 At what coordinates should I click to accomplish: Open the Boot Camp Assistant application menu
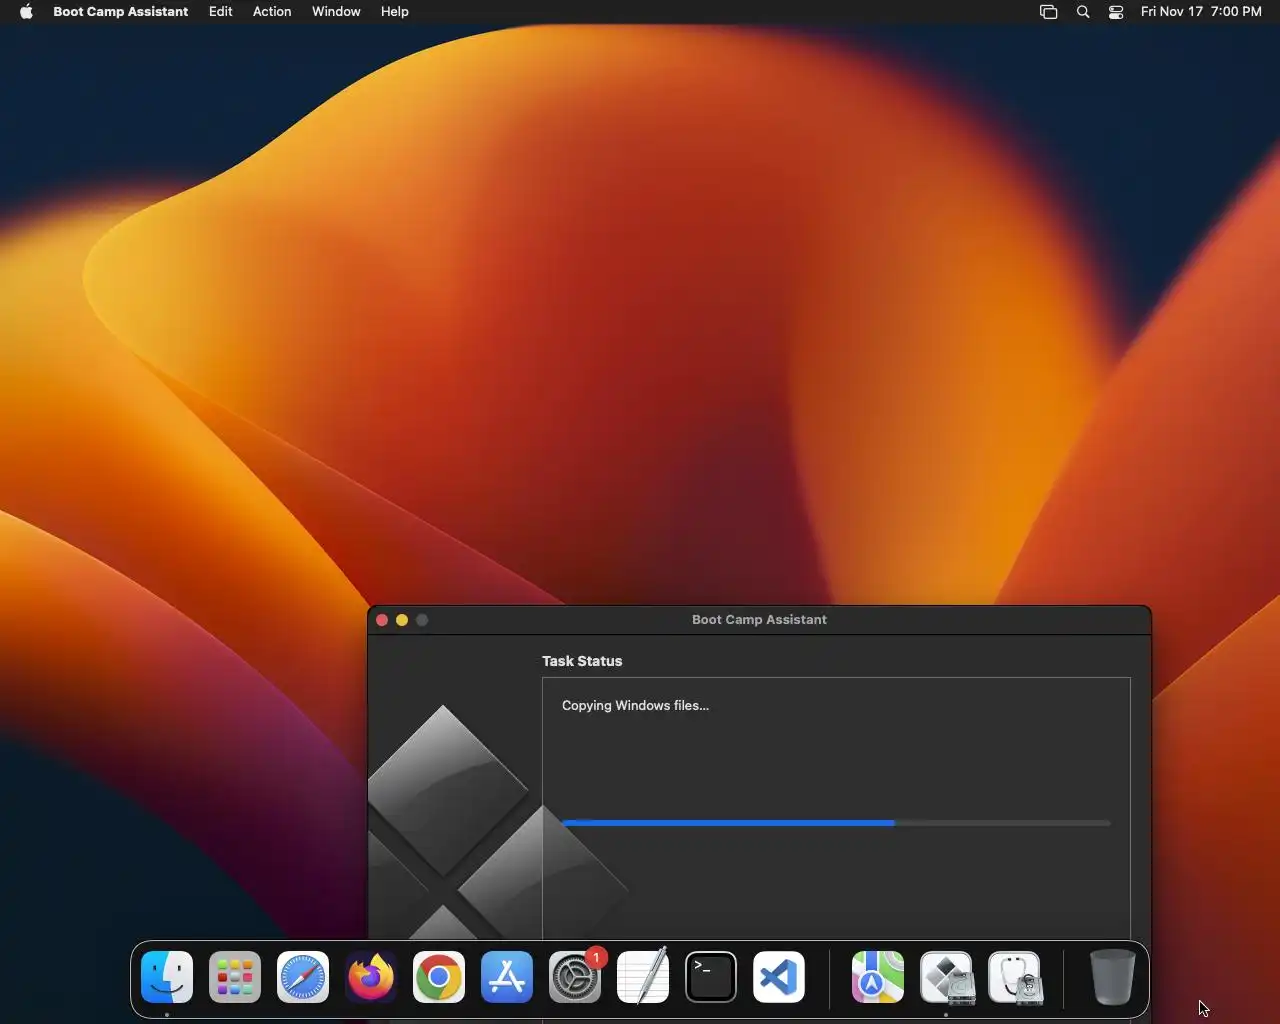pos(120,12)
